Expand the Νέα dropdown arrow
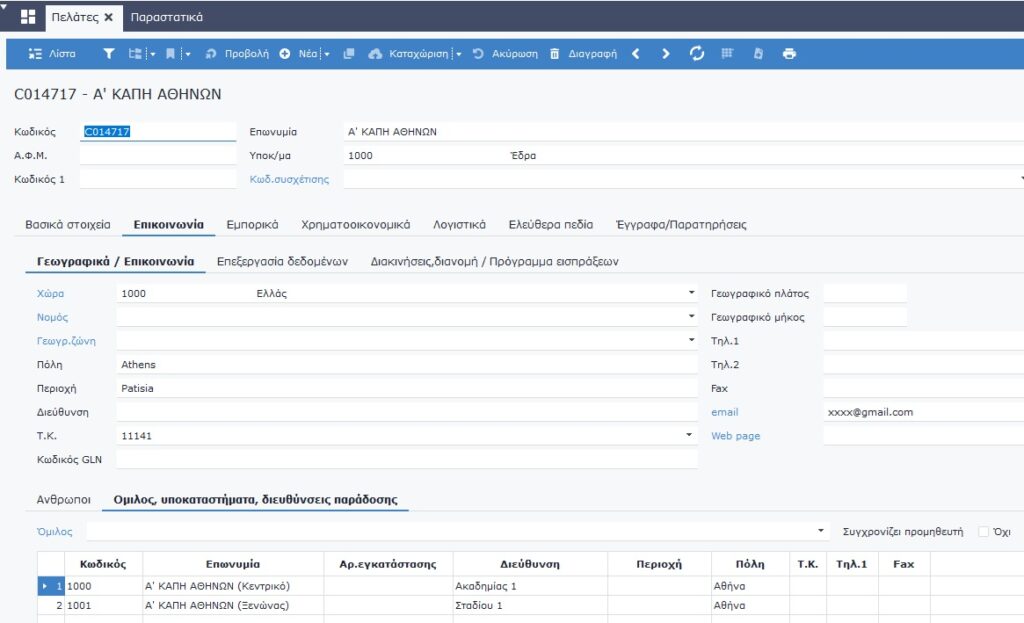Screen dimensions: 1024x623 pos(327,54)
